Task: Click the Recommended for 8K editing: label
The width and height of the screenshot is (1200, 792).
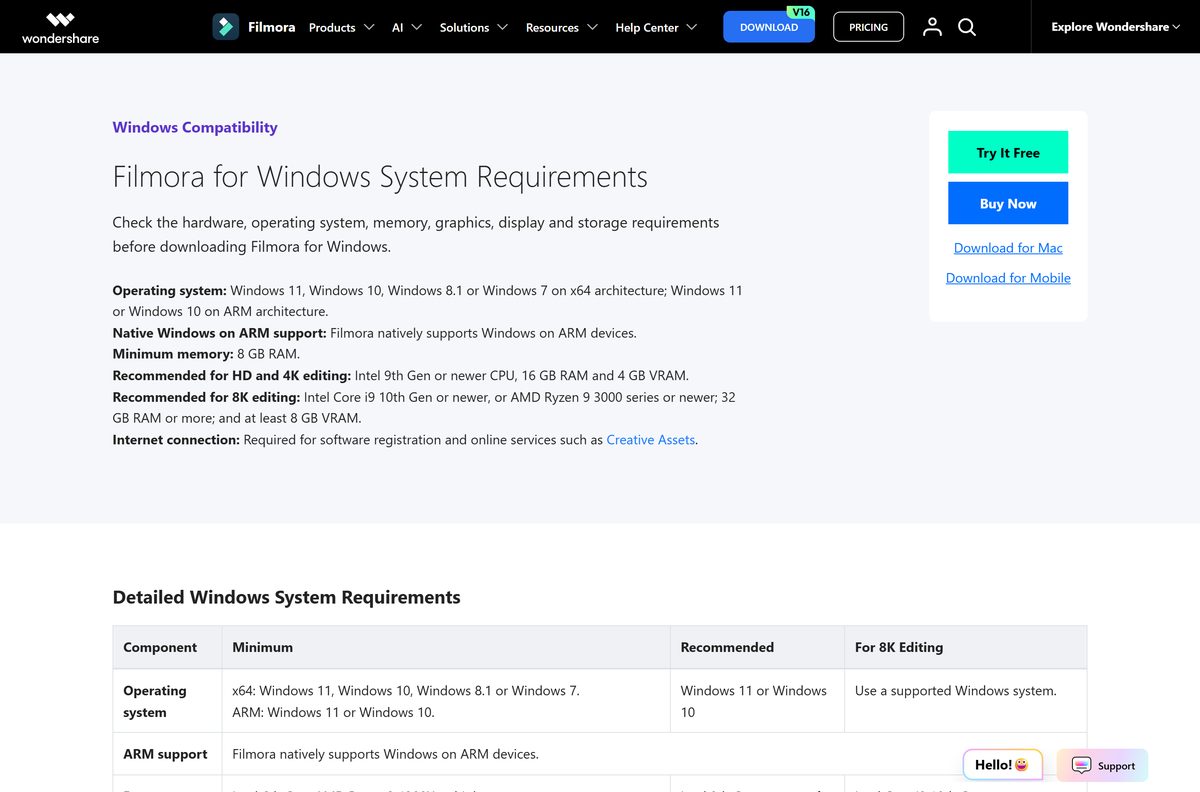Action: click(206, 397)
